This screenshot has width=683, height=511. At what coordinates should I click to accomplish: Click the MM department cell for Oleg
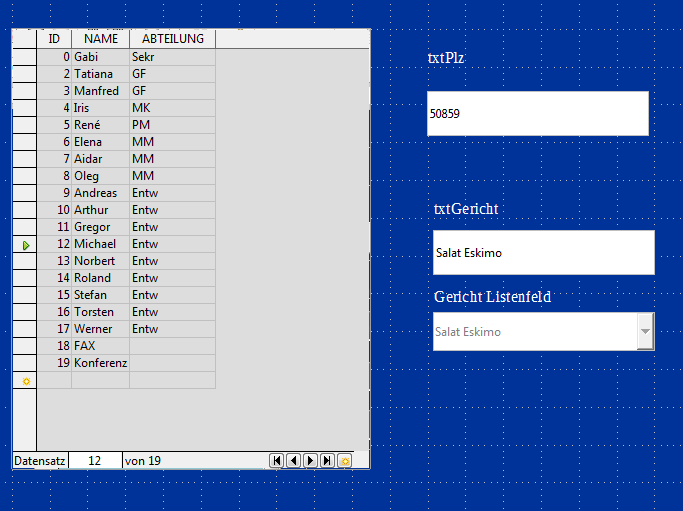coord(172,176)
